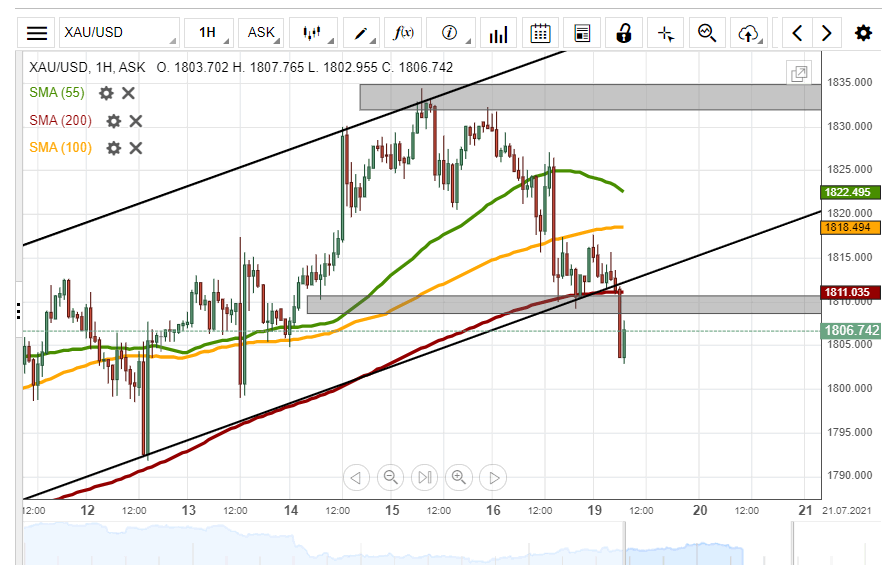886x574 pixels.
Task: Select the pencil drawing tool
Action: [x=361, y=33]
